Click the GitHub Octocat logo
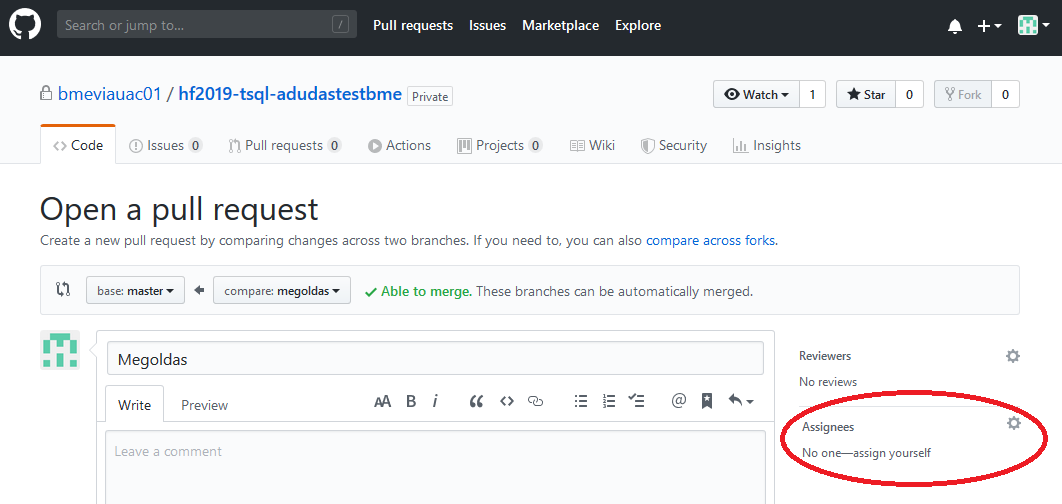Screen dimensions: 1062x504 click(x=25, y=25)
